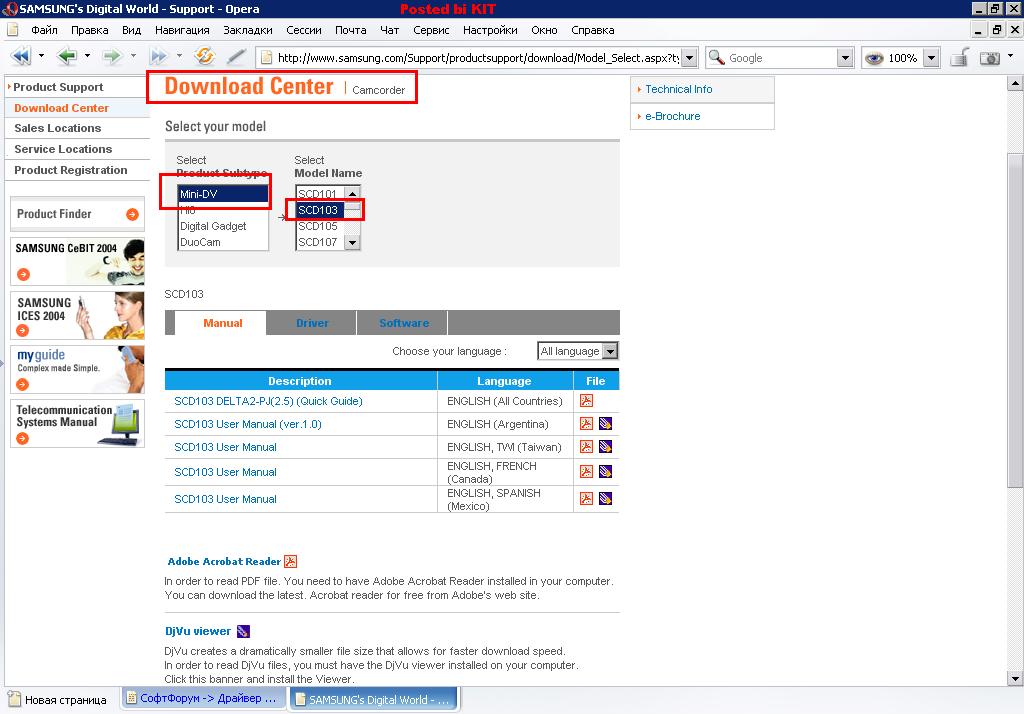Image resolution: width=1024 pixels, height=714 pixels.
Task: Switch to the СофтФорум page tab
Action: click(204, 698)
